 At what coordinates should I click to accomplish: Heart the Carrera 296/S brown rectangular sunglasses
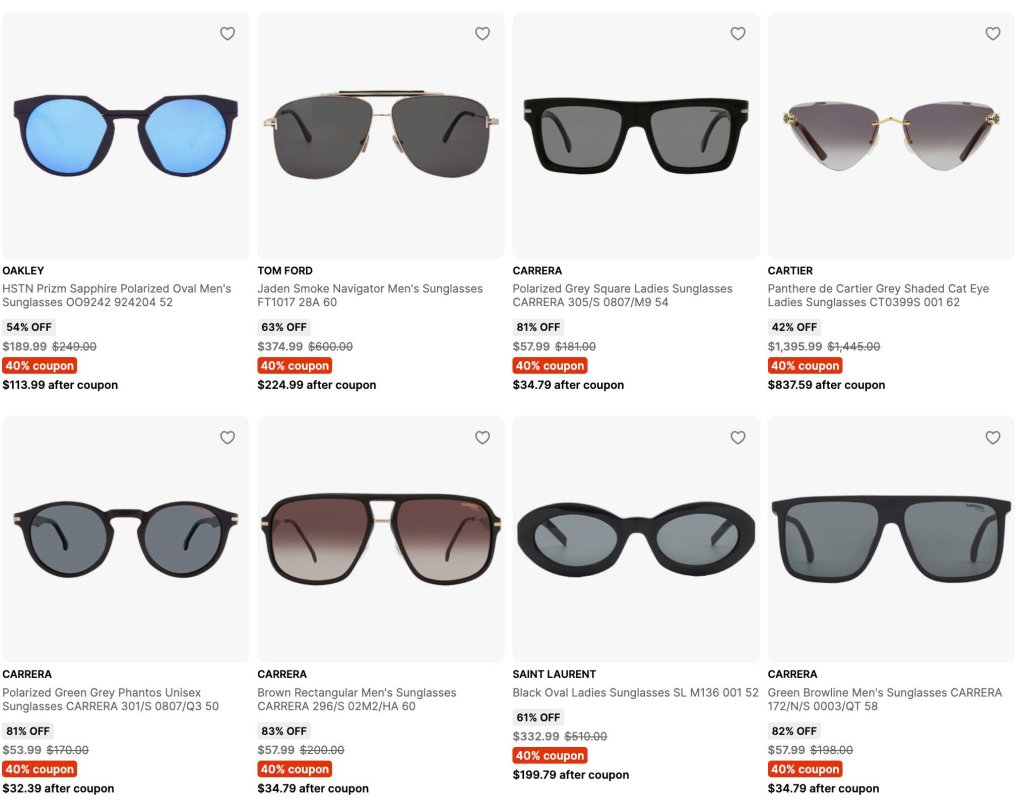pyautogui.click(x=482, y=438)
